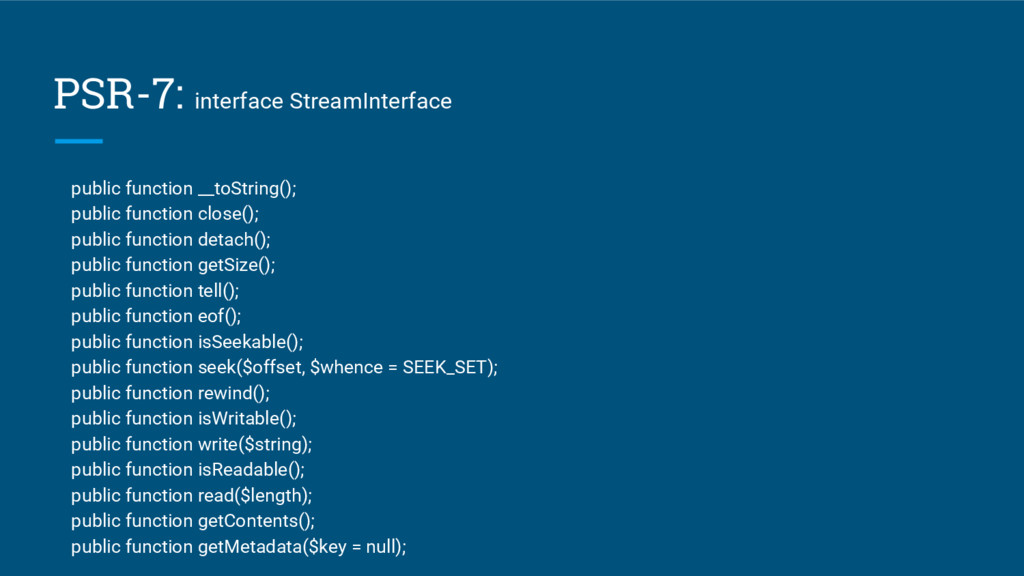Click the write($string) function line
This screenshot has height=576, width=1024.
pyautogui.click(x=192, y=444)
